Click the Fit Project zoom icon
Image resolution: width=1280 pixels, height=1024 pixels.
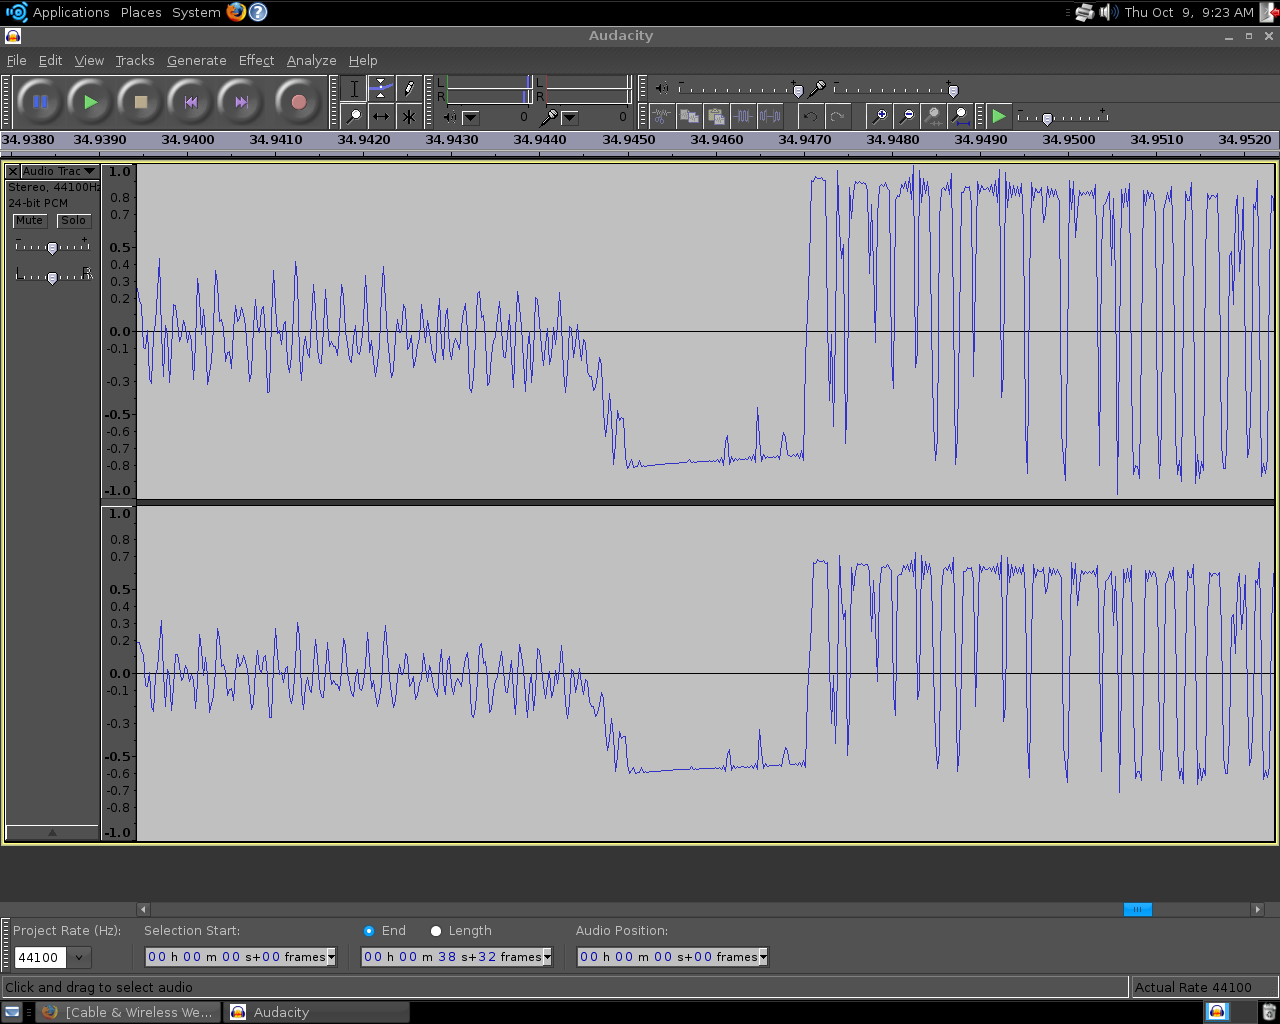[960, 116]
